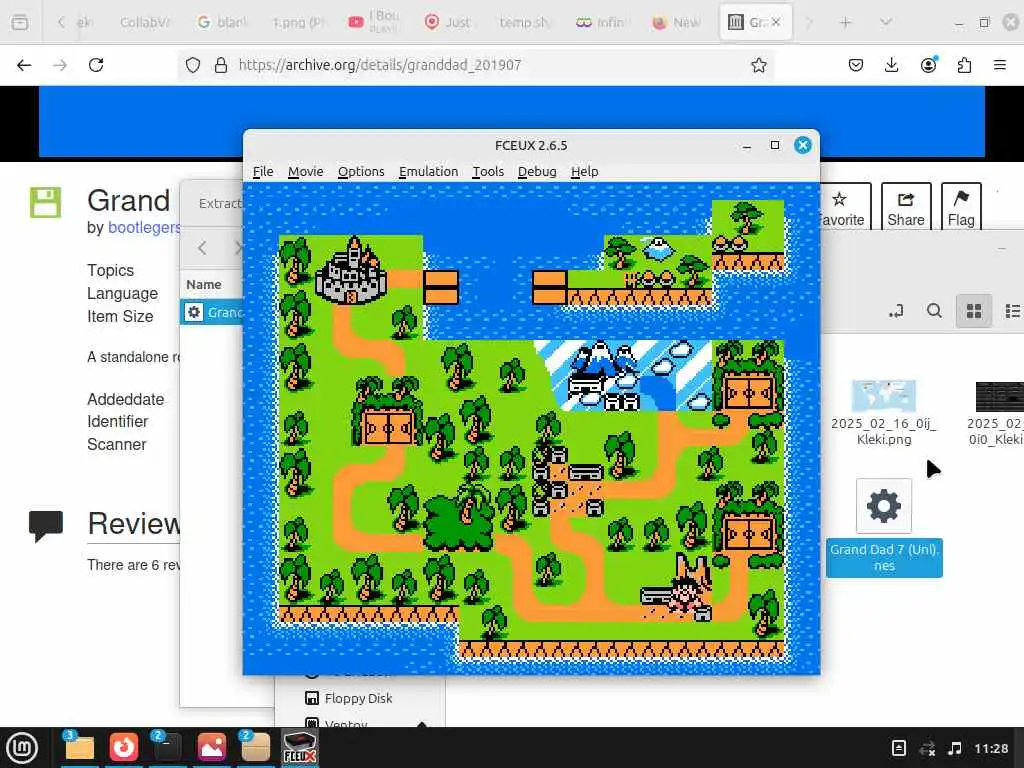Click the shield tracking protection icon
This screenshot has height=768, width=1024.
pos(193,65)
